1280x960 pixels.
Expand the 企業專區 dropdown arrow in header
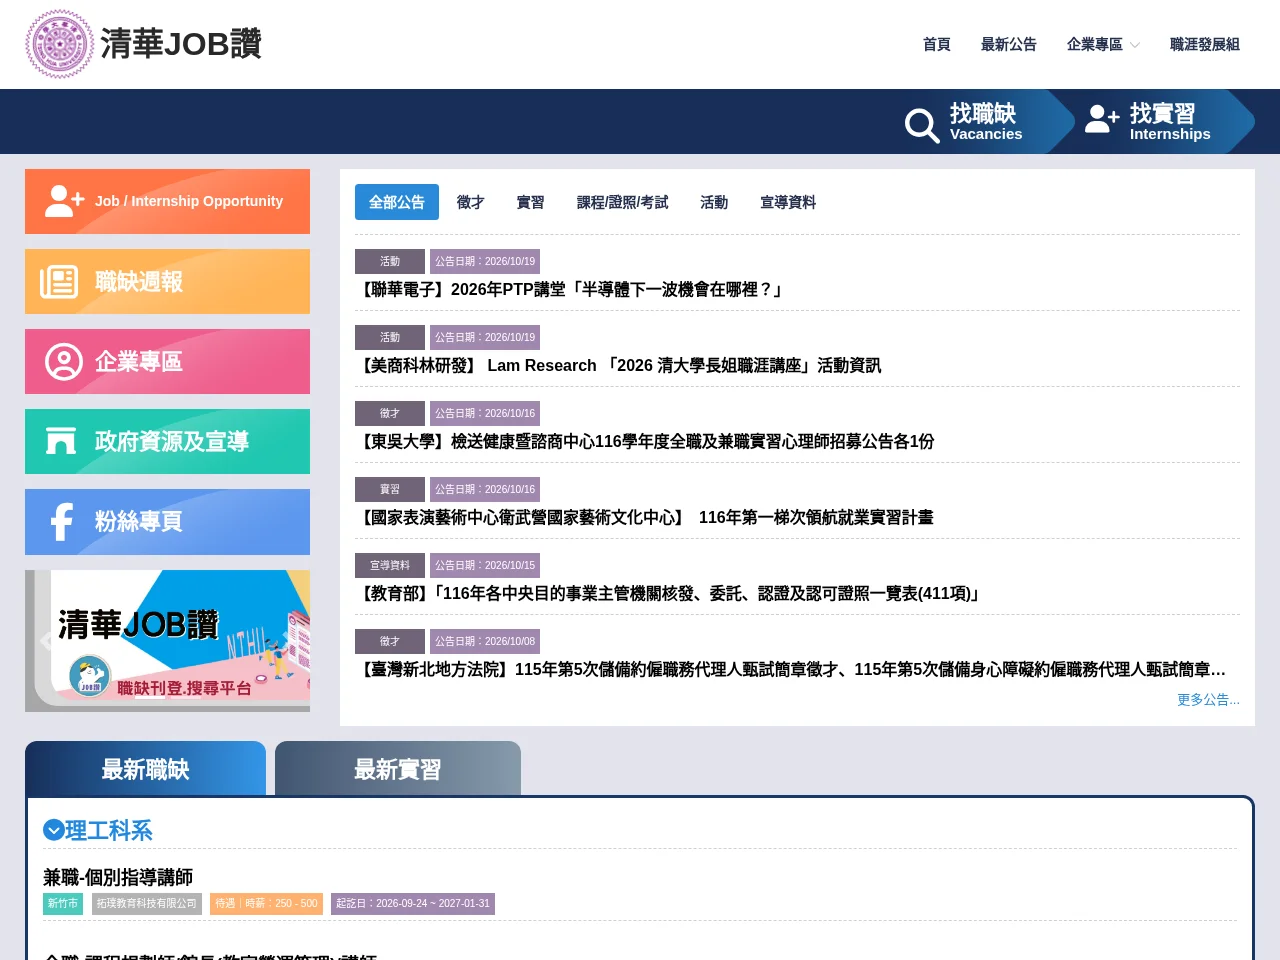(x=1134, y=45)
